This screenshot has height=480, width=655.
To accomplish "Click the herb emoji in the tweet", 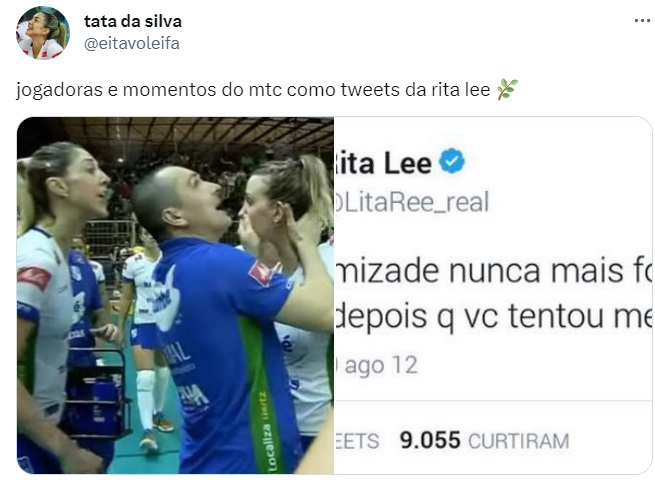I will 507,89.
